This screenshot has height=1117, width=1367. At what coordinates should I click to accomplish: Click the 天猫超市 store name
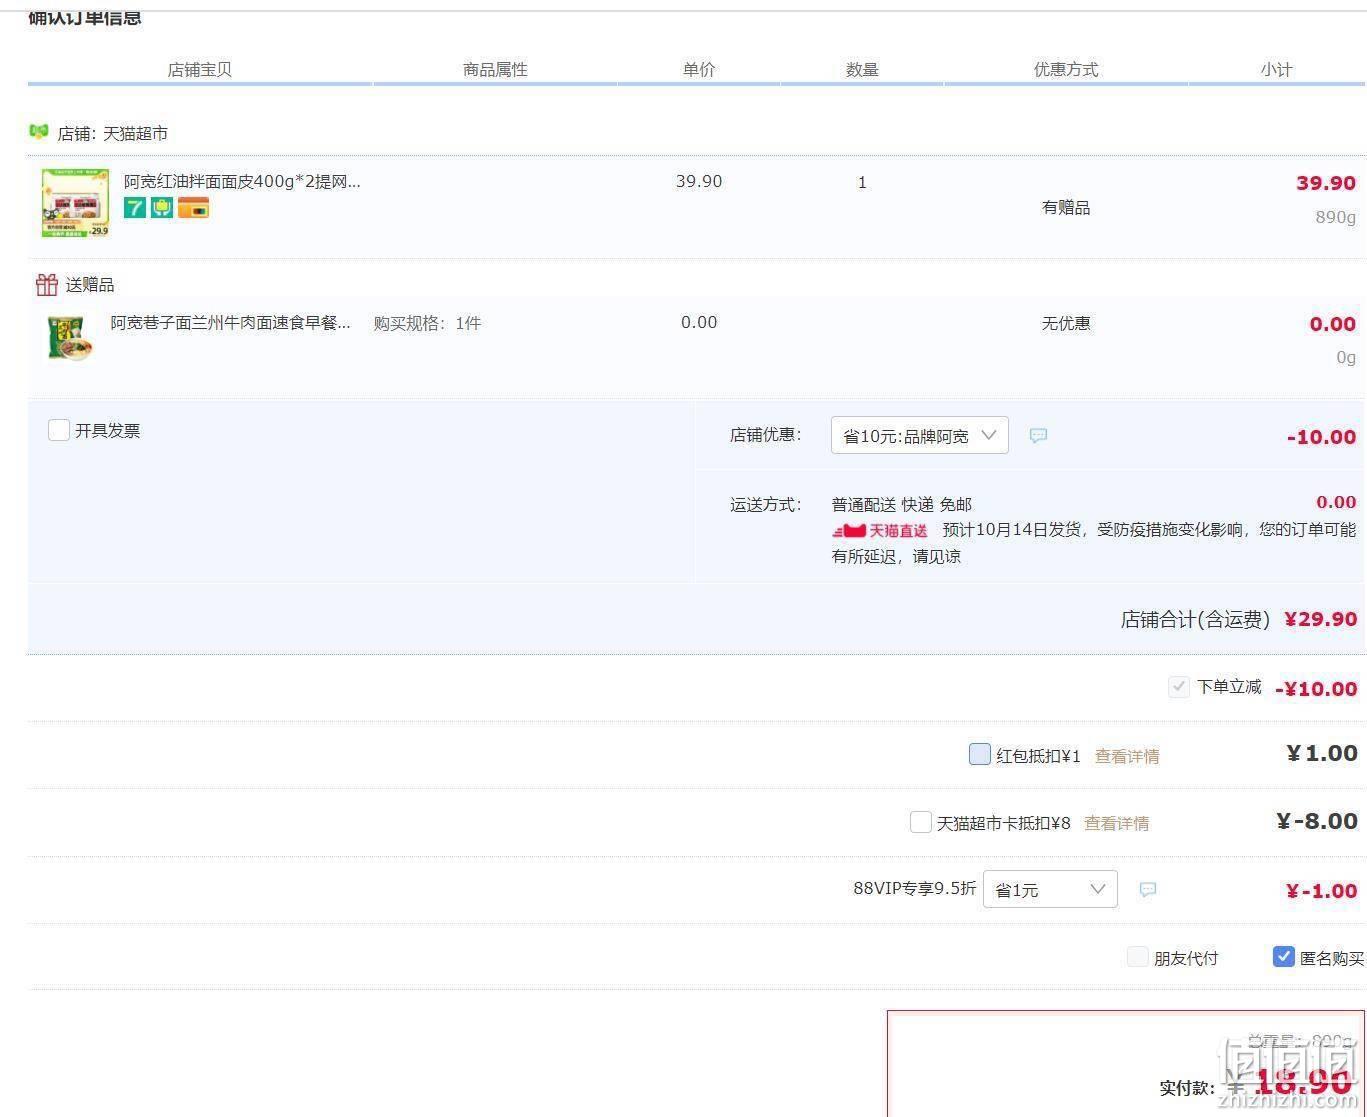[x=136, y=133]
